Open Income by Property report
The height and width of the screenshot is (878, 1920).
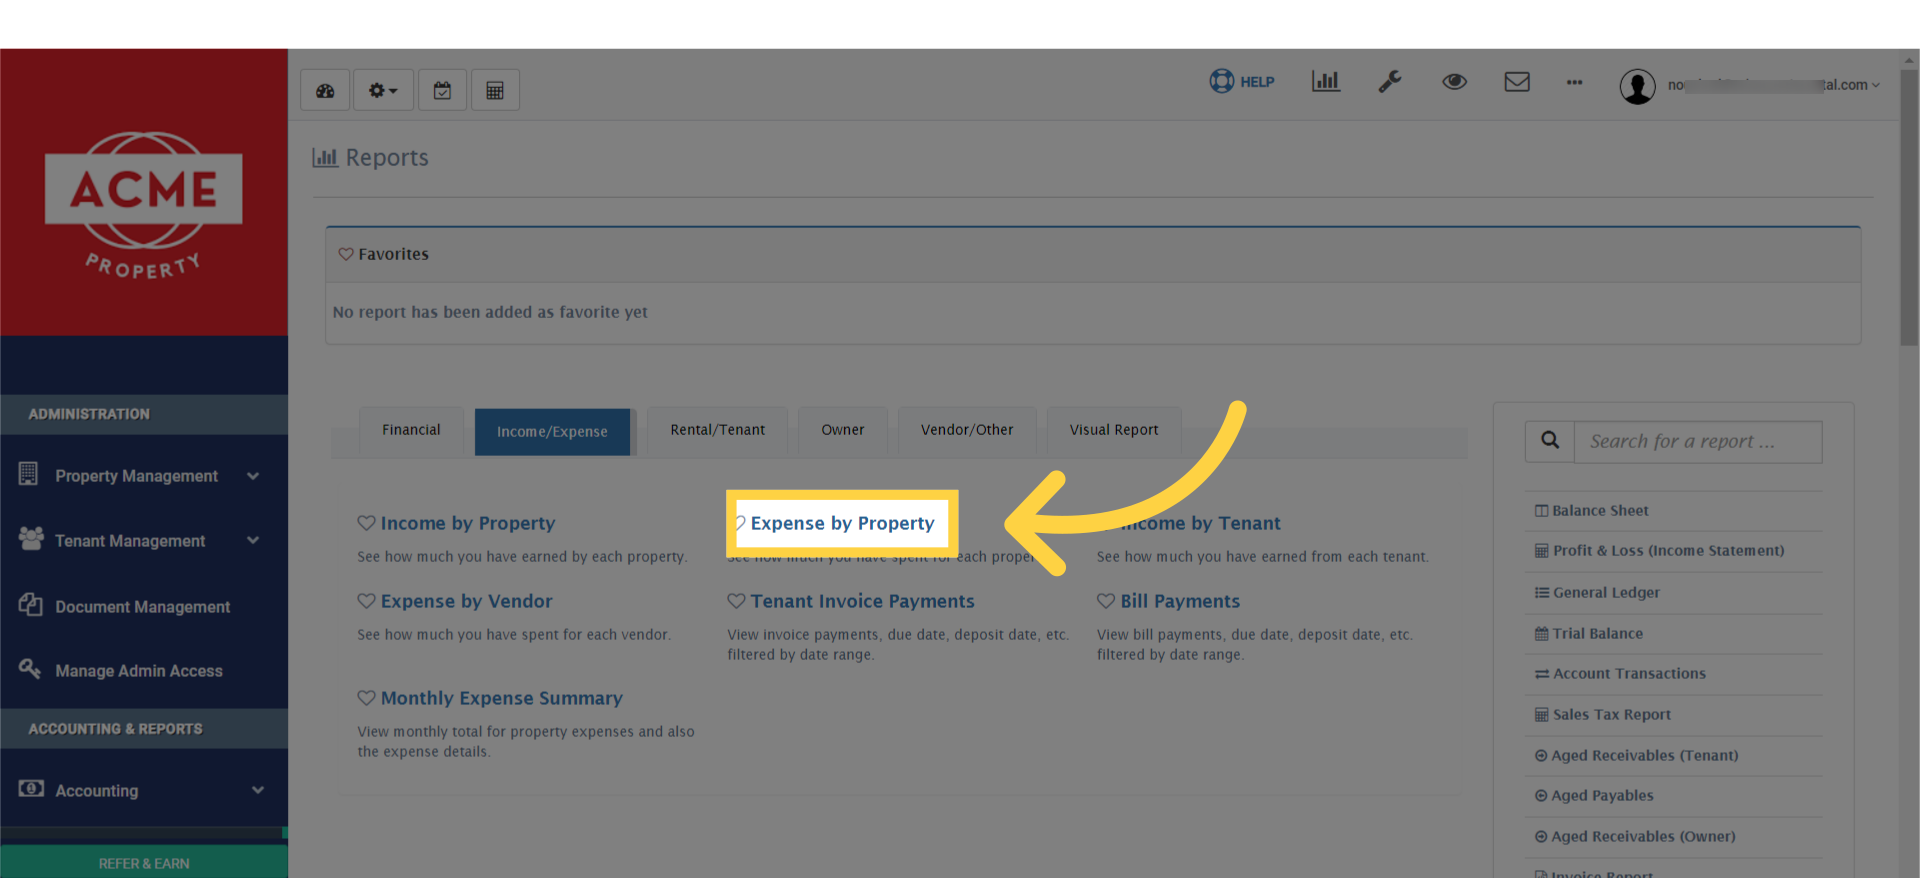468,523
